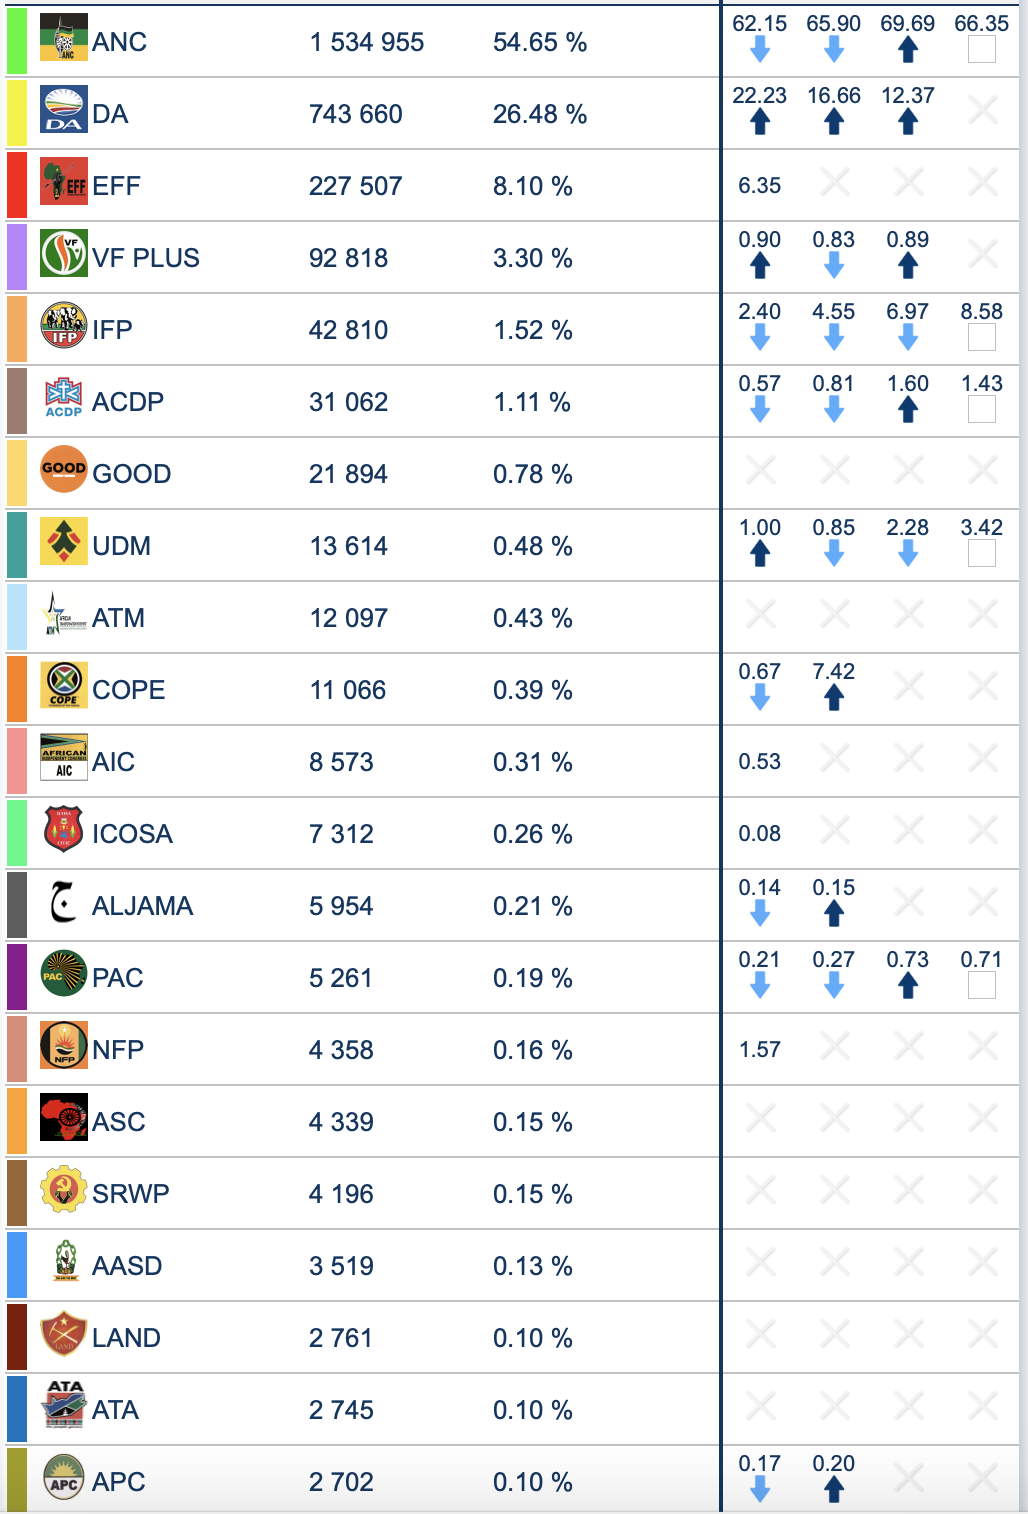Tick the checkbox under ANC 66.35

click(982, 50)
